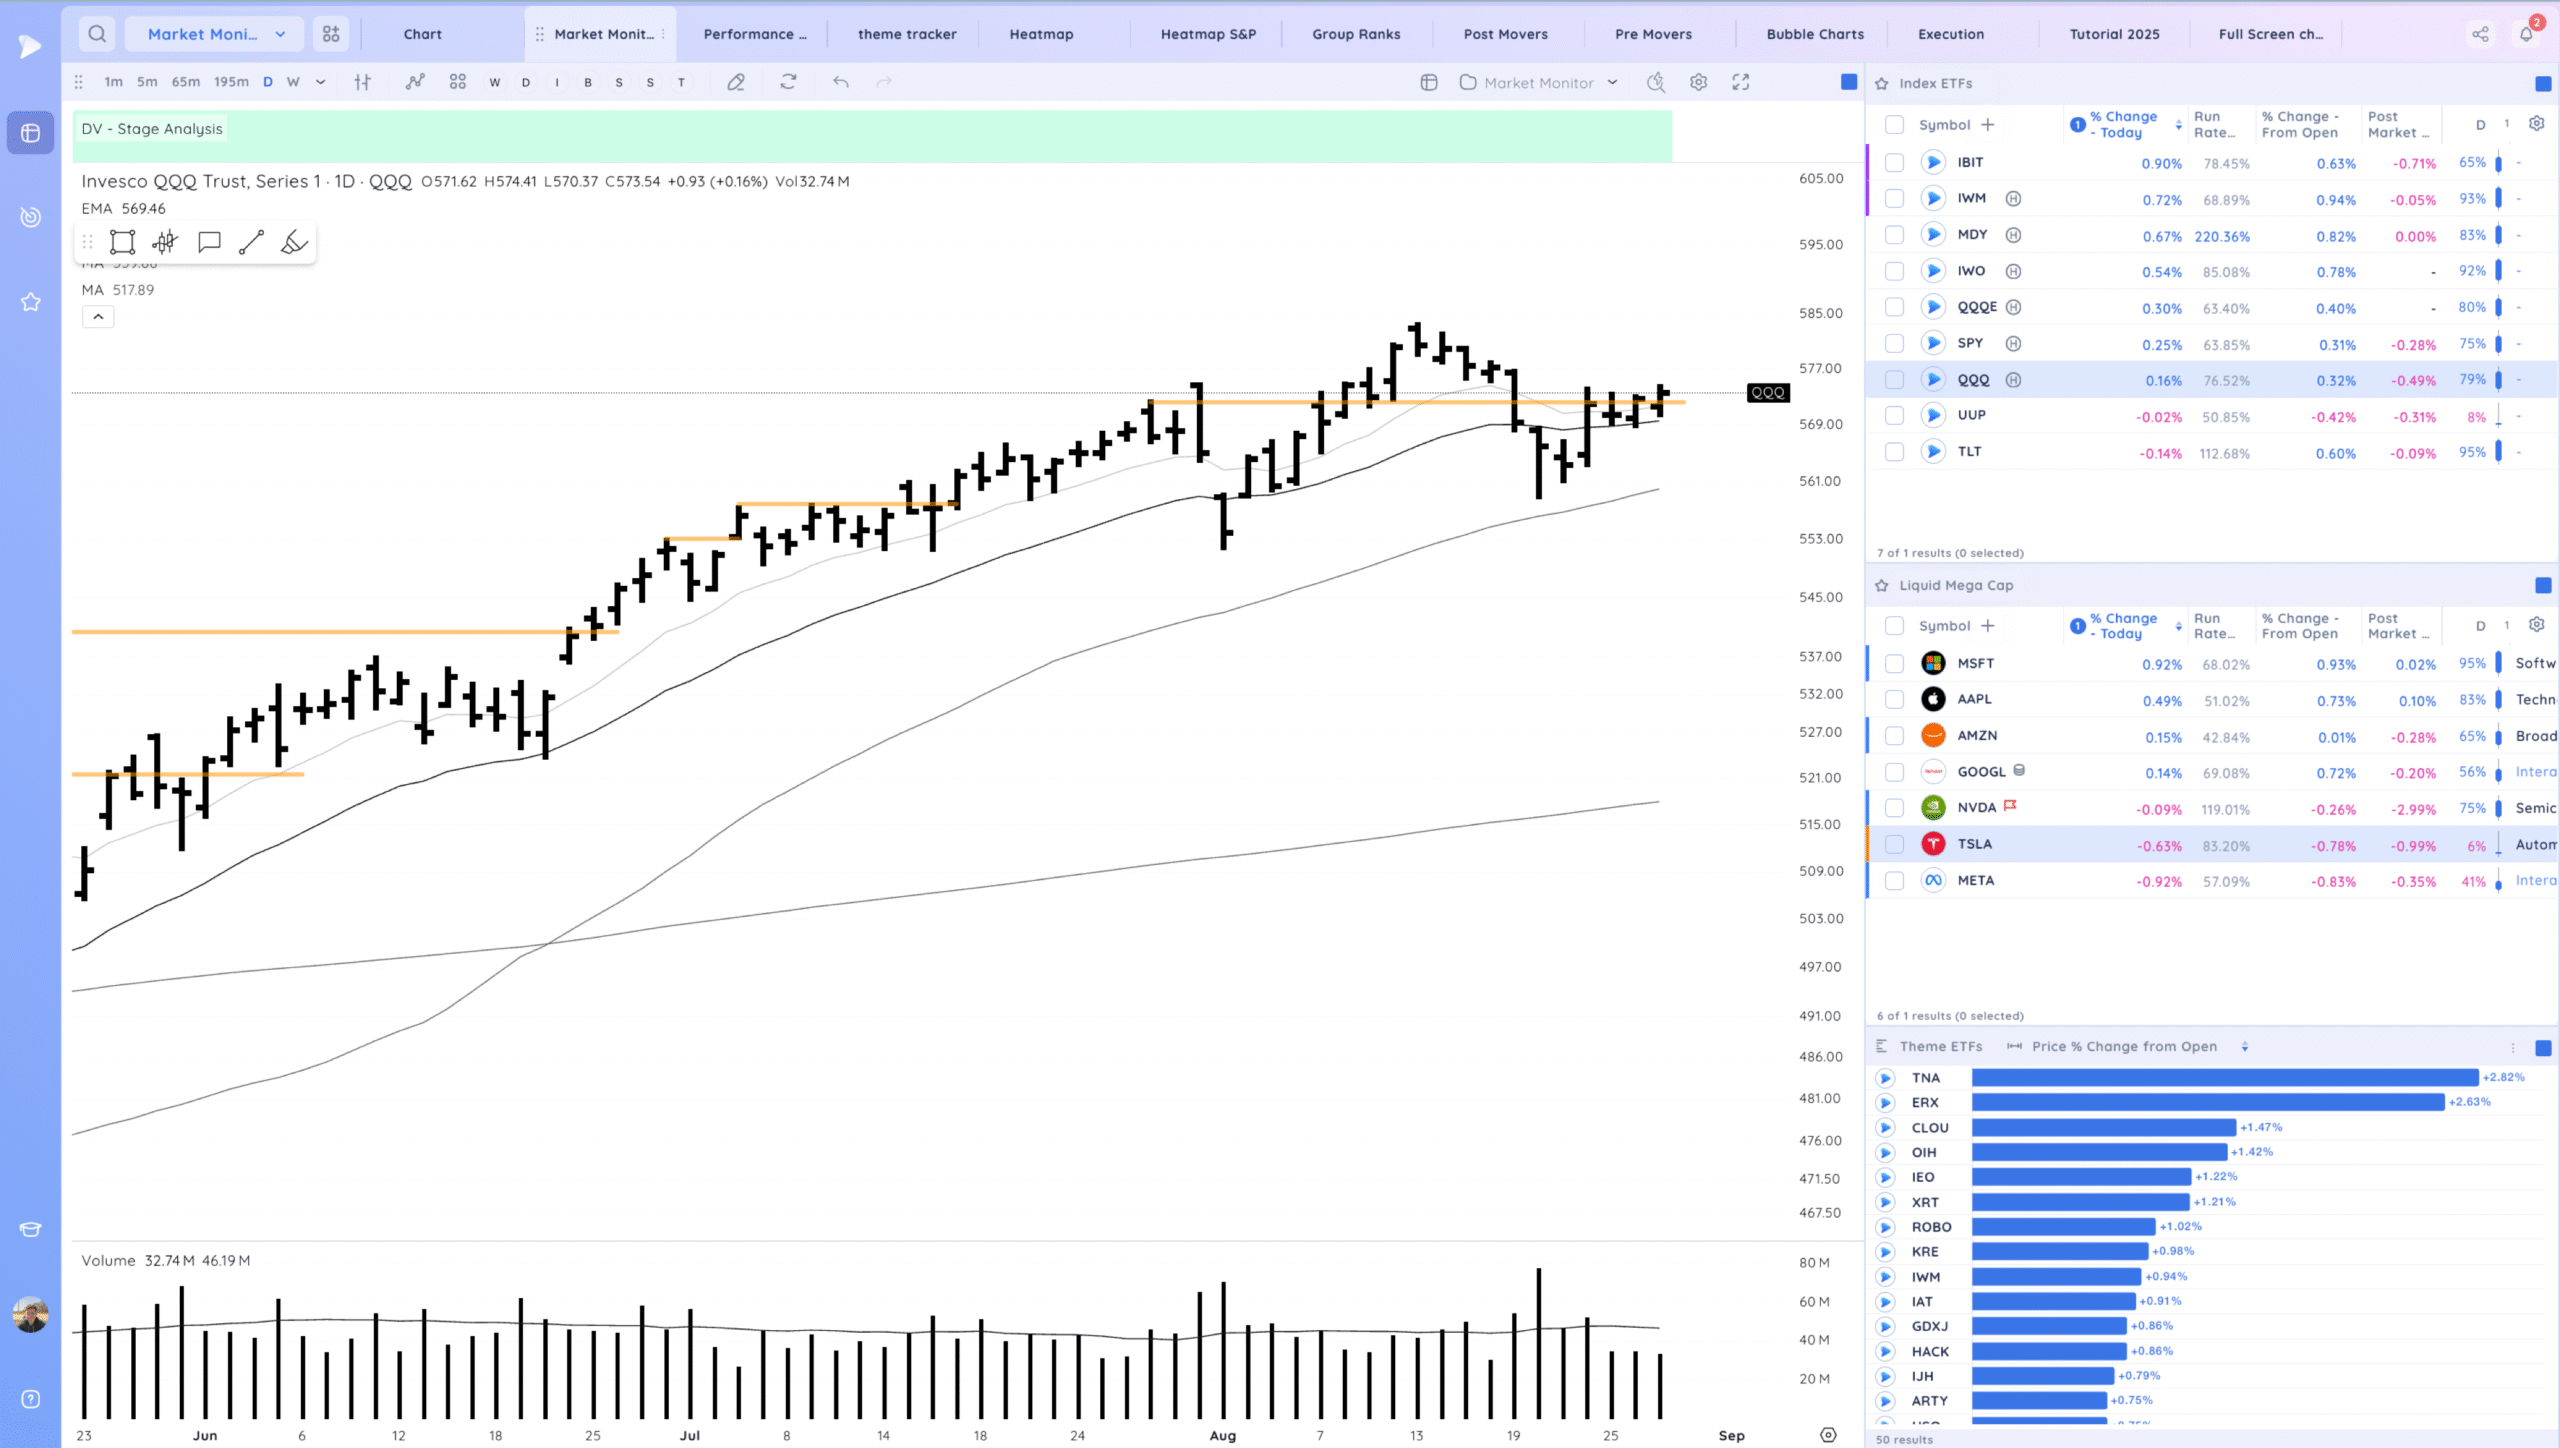Check the IBIT row checkbox
This screenshot has width=2560, height=1448.
tap(1894, 162)
